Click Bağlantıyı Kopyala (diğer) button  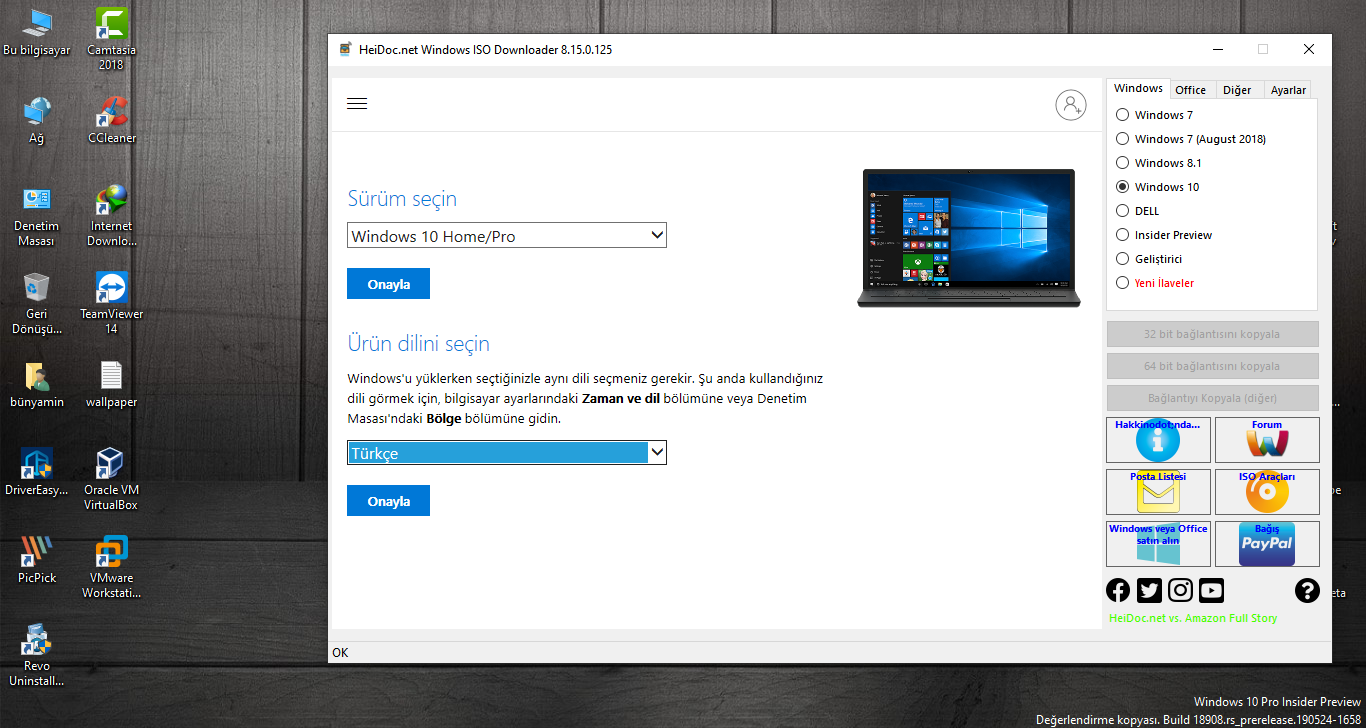[x=1212, y=398]
